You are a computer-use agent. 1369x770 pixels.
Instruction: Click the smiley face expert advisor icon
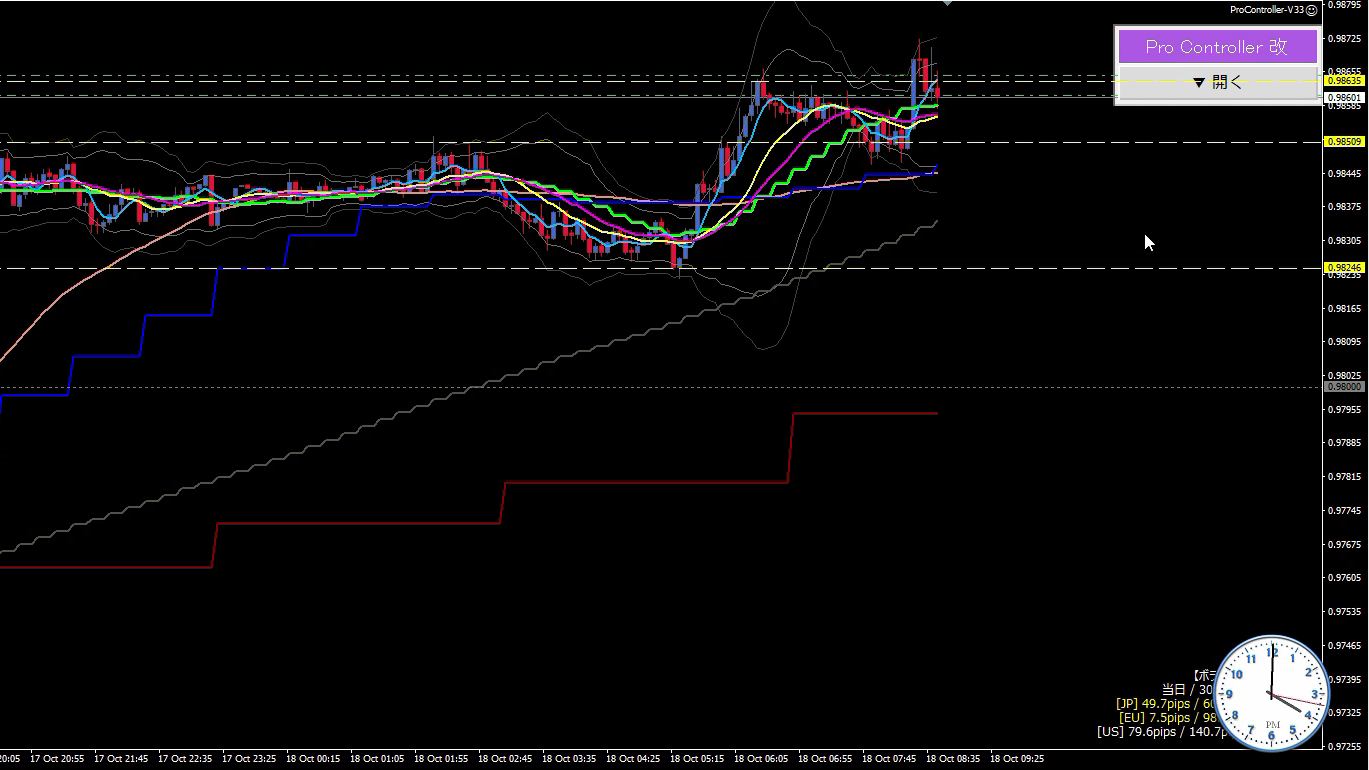point(1312,10)
